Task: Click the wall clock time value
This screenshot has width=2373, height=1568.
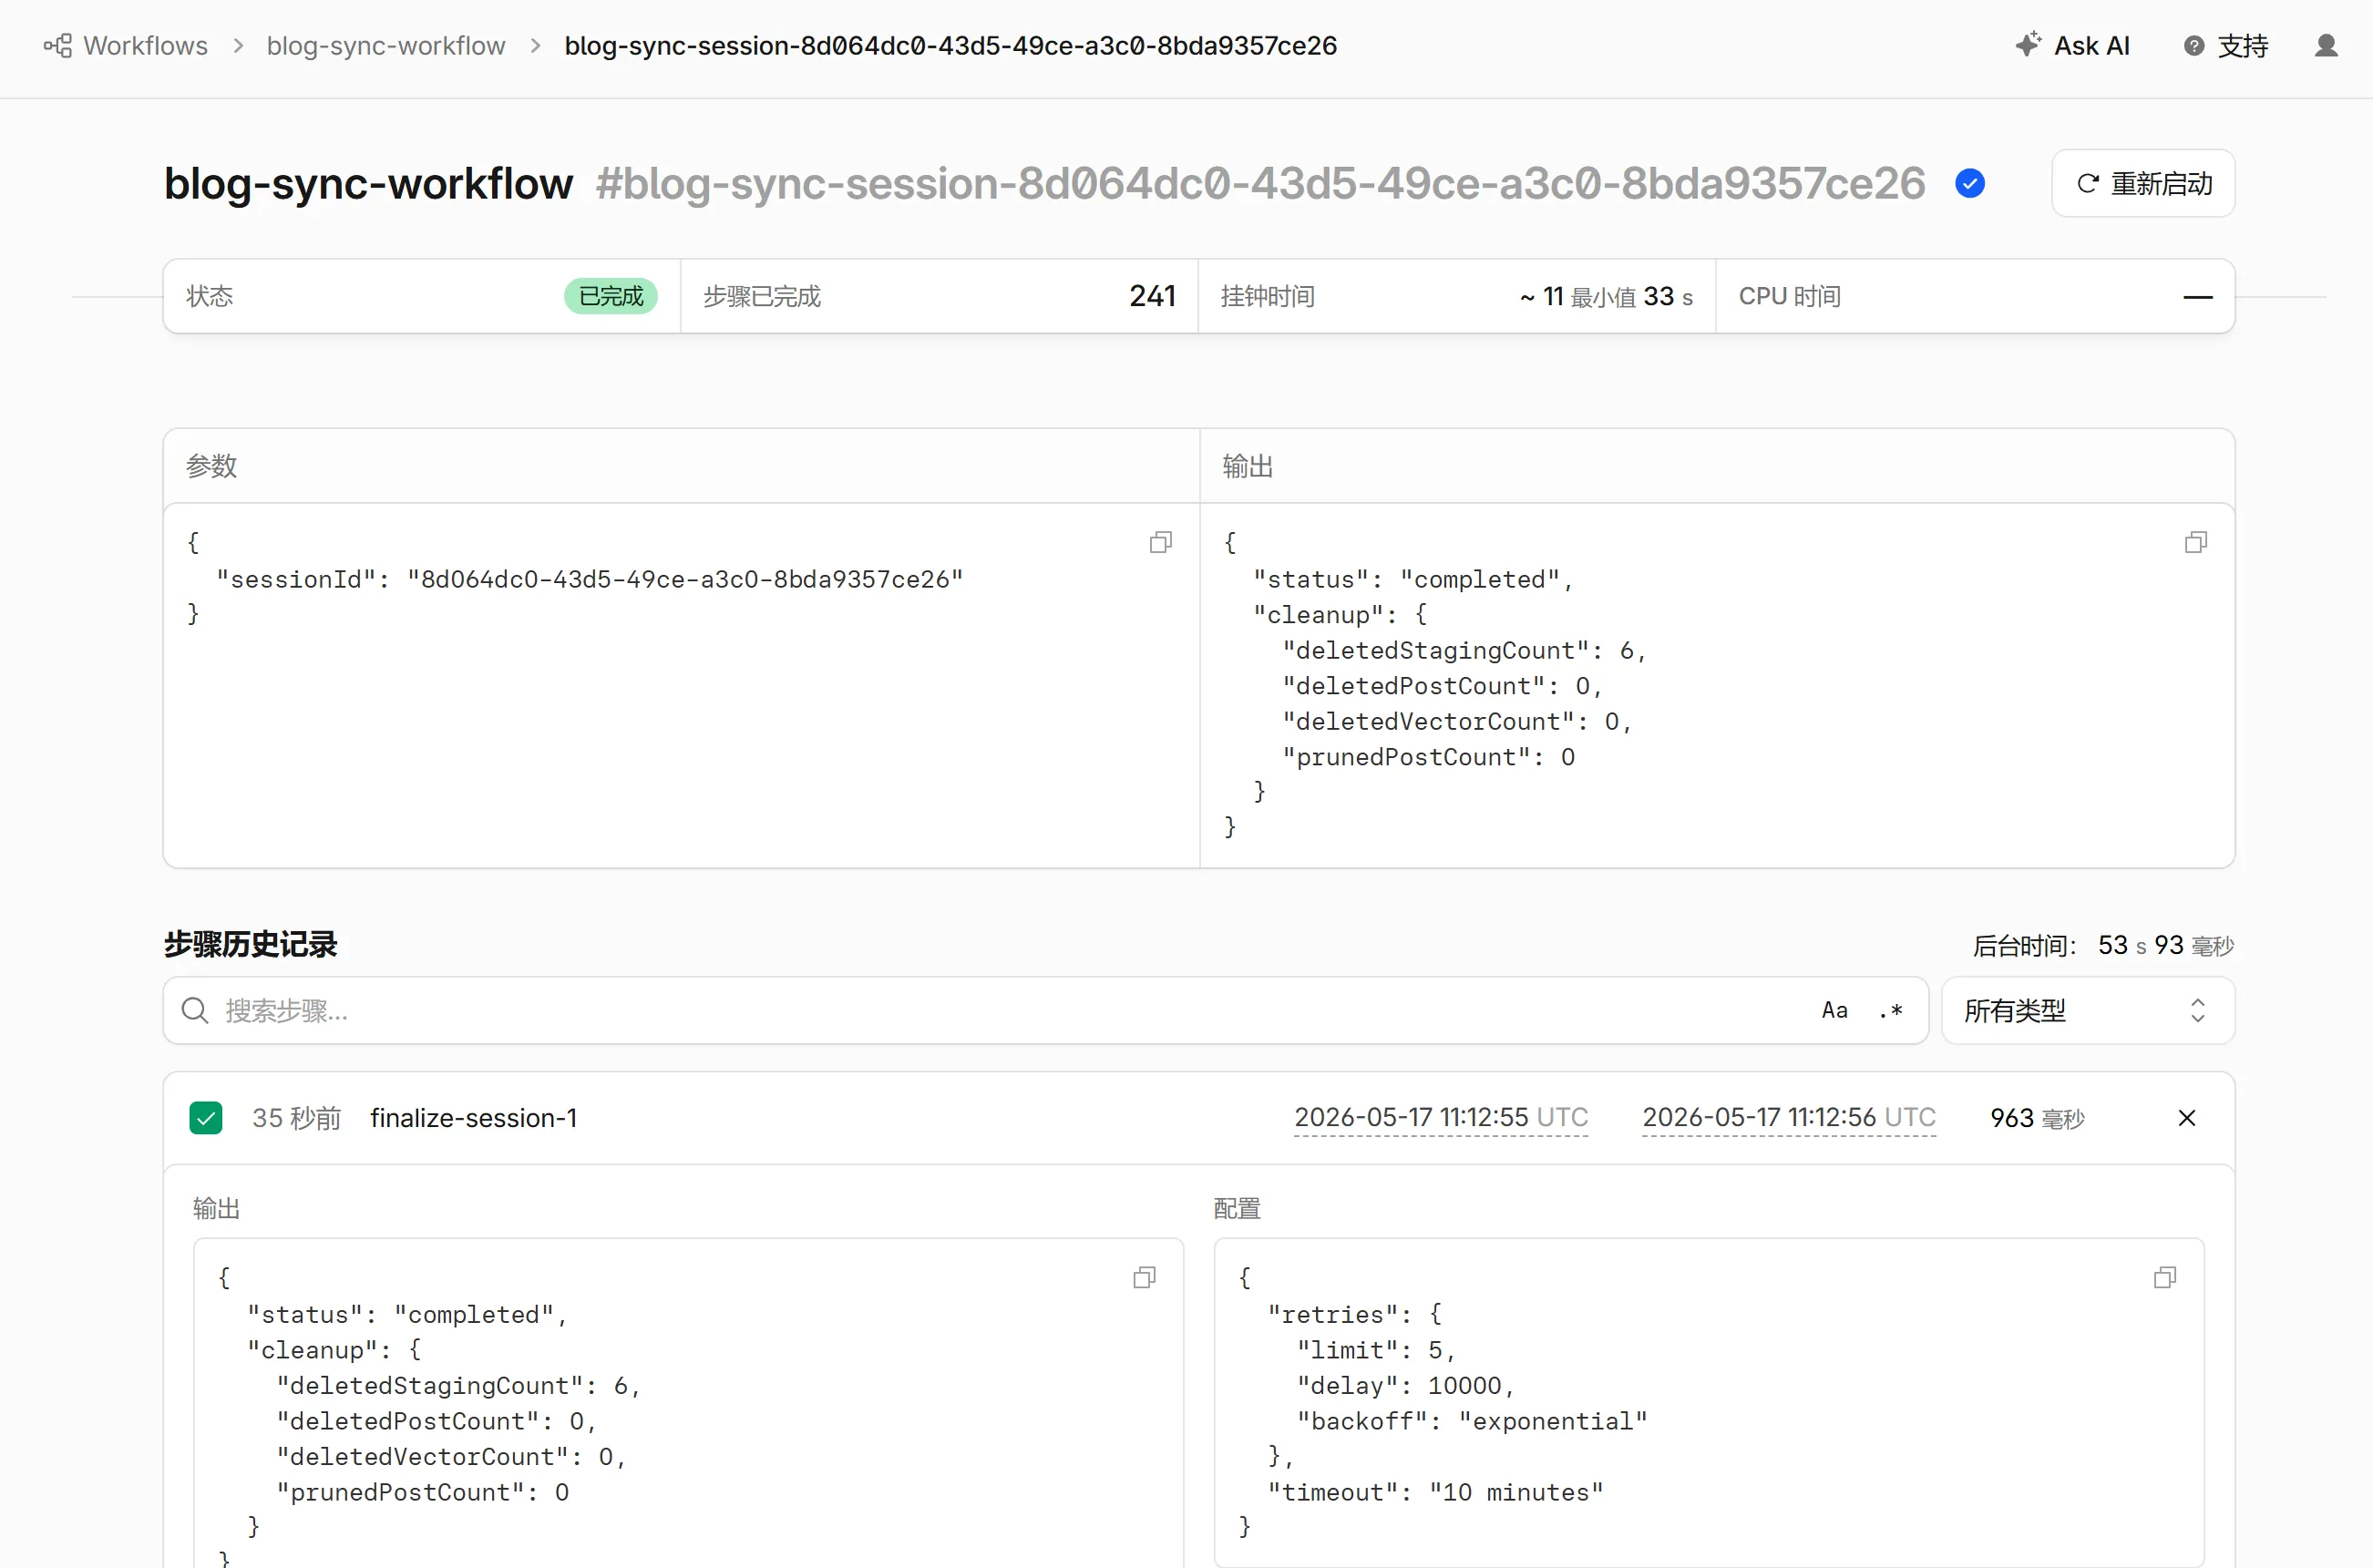Action: coord(1606,297)
